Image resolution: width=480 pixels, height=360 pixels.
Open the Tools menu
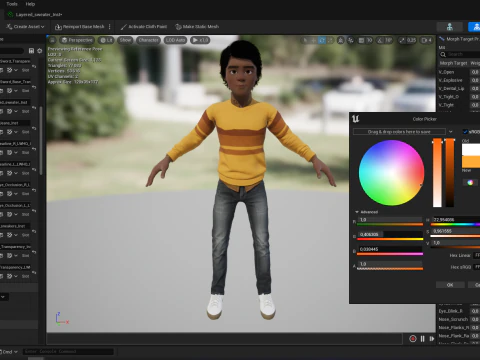[12, 4]
